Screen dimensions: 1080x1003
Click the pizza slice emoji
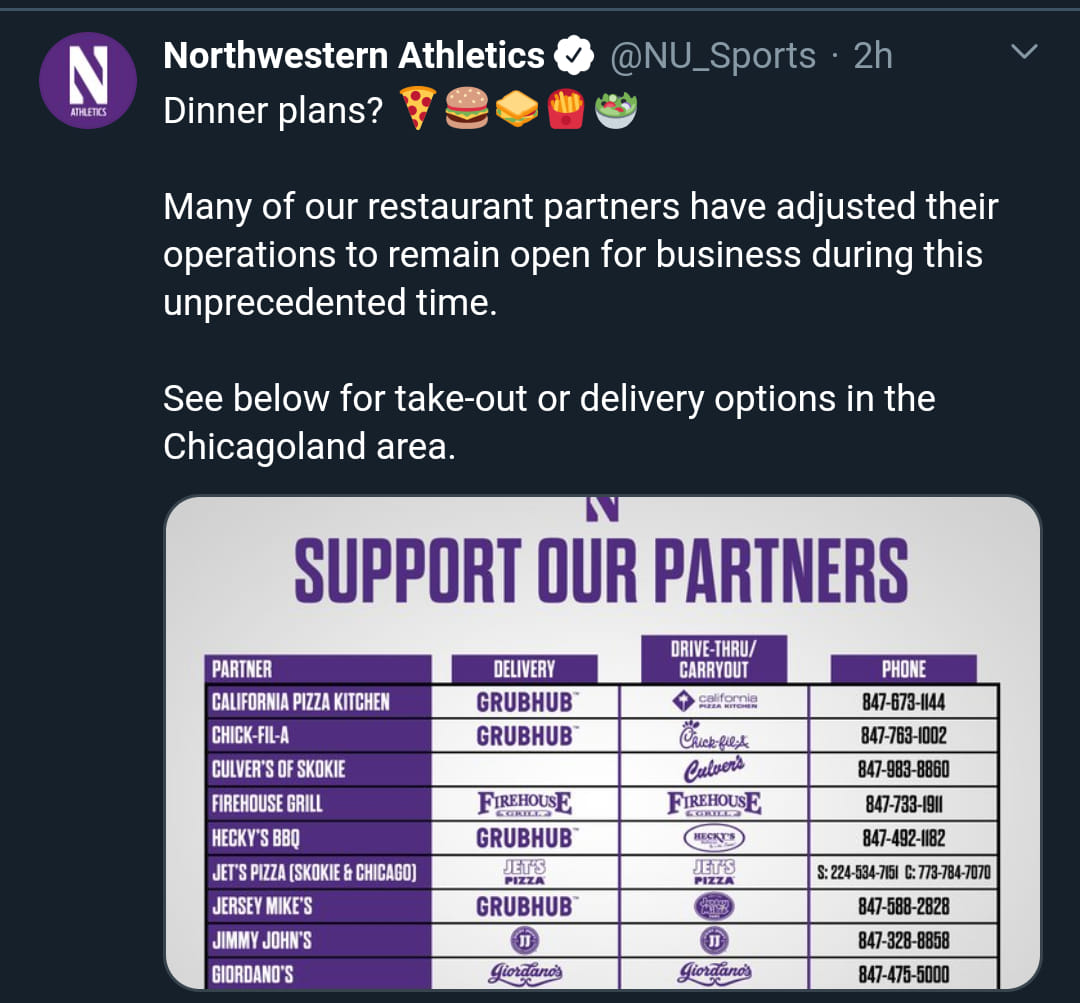(417, 108)
